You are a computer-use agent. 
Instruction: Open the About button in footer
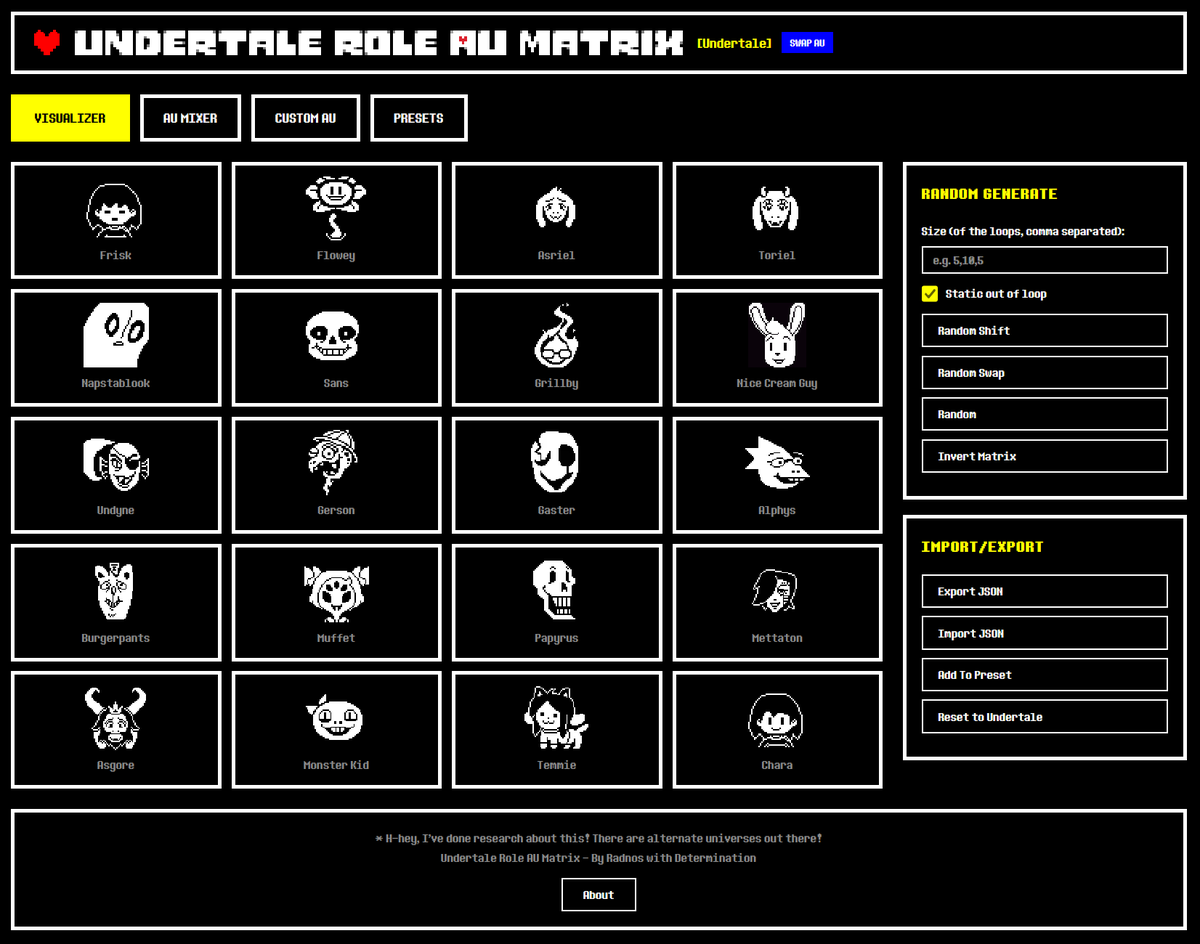pos(598,895)
